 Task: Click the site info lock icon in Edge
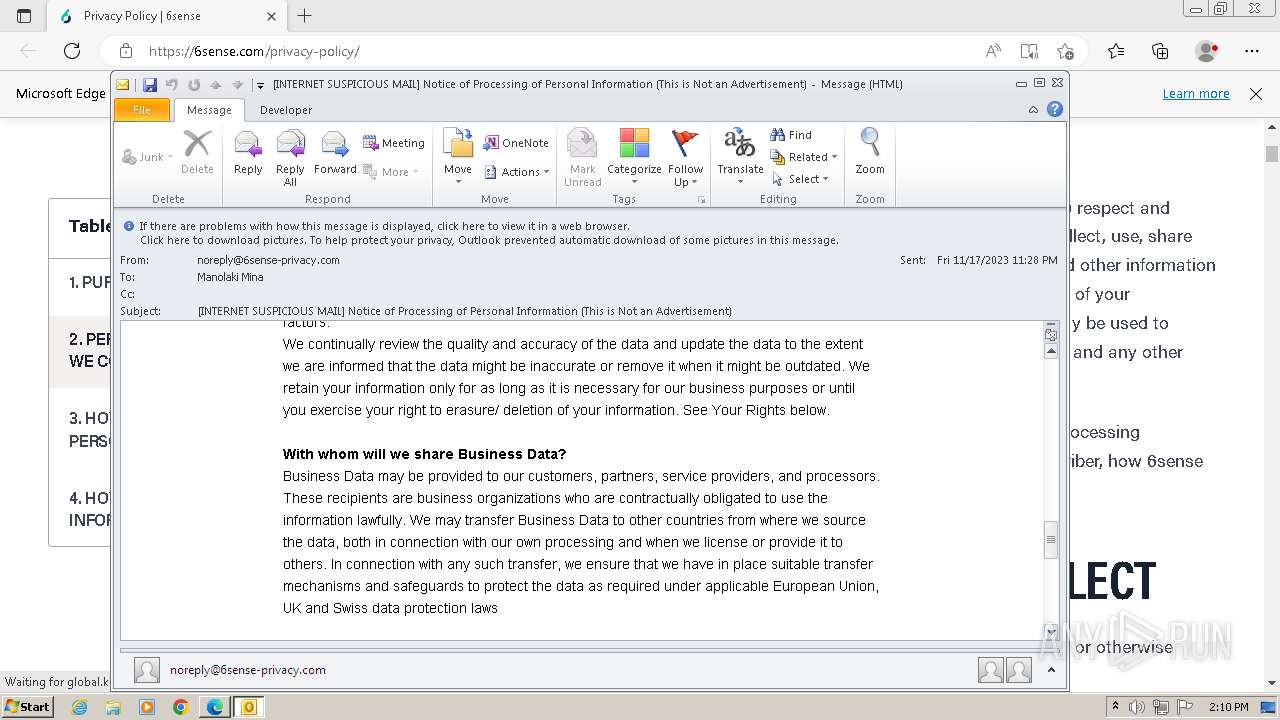click(x=125, y=51)
